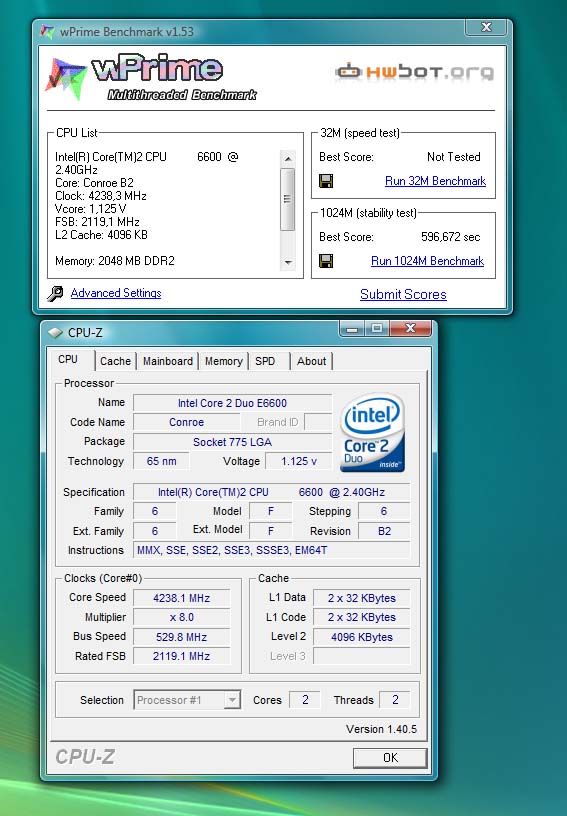The image size is (567, 816).
Task: Click the Instructions field MMX, SSE list
Action: [272, 550]
